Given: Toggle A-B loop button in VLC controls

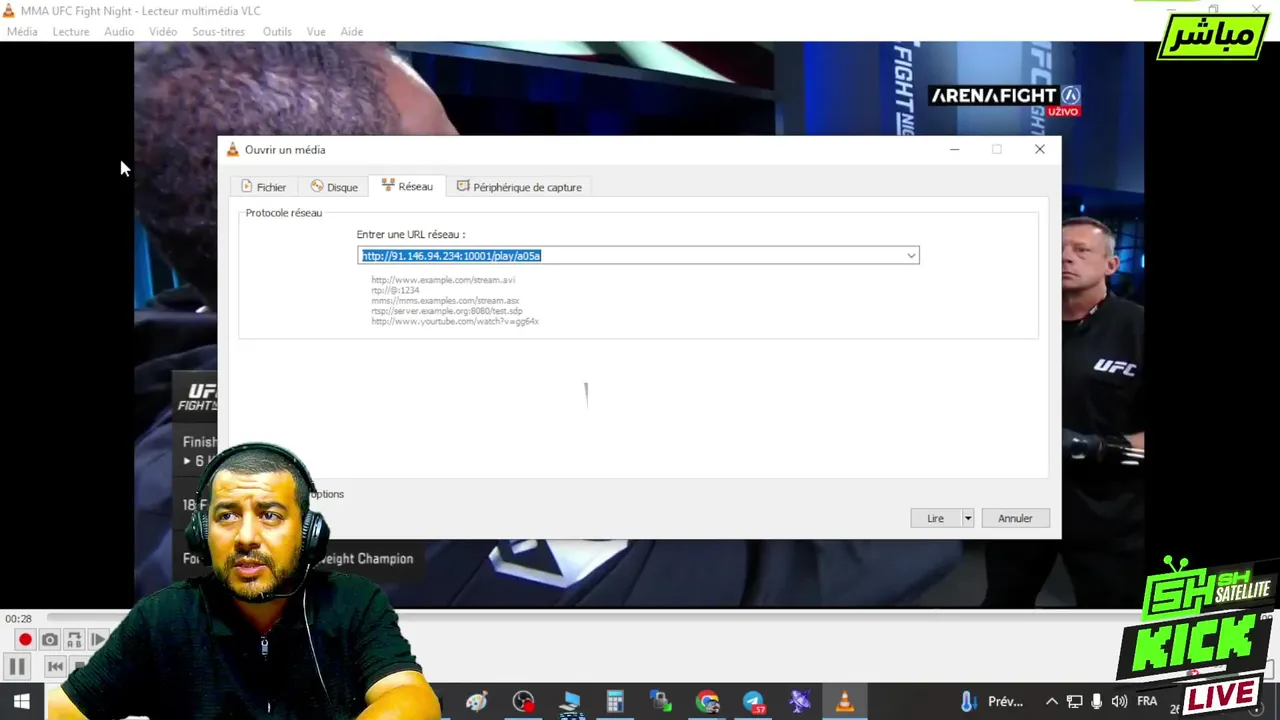Looking at the screenshot, I should (74, 640).
